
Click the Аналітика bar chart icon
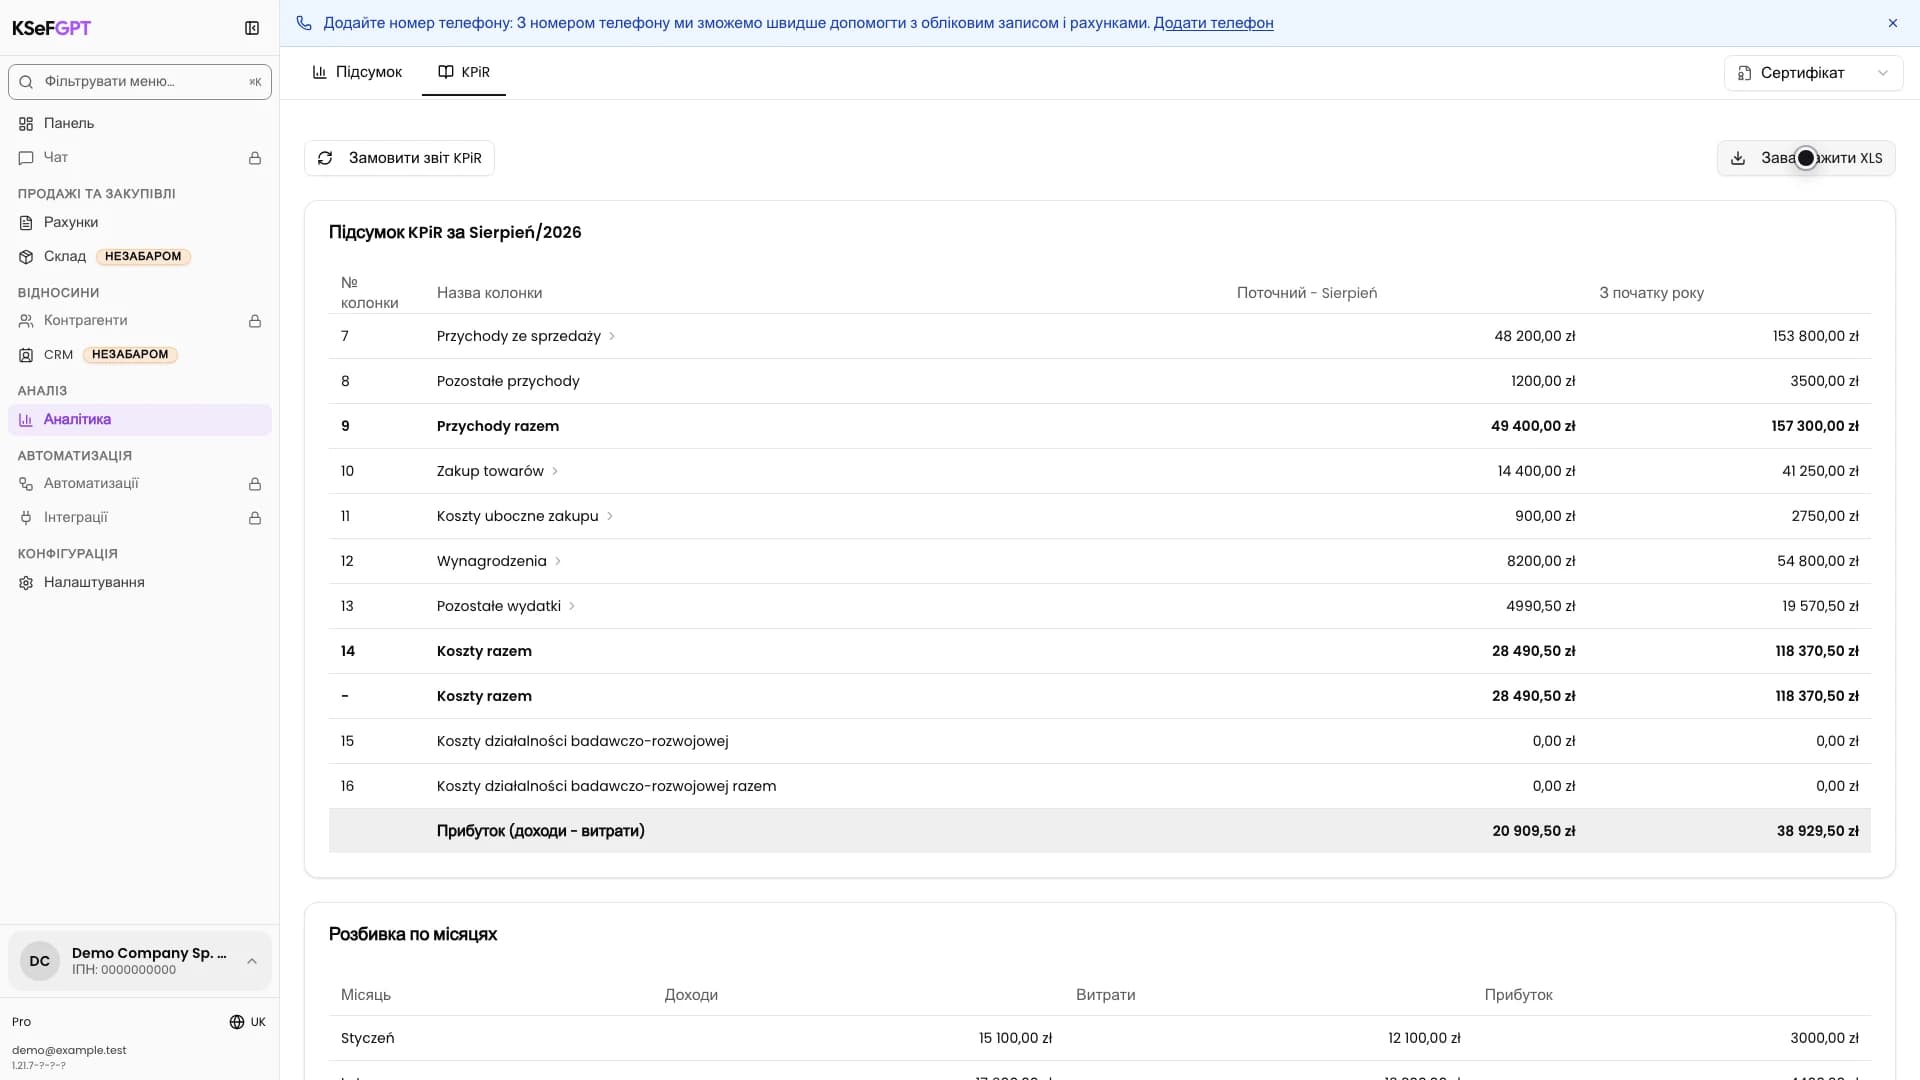(x=26, y=420)
